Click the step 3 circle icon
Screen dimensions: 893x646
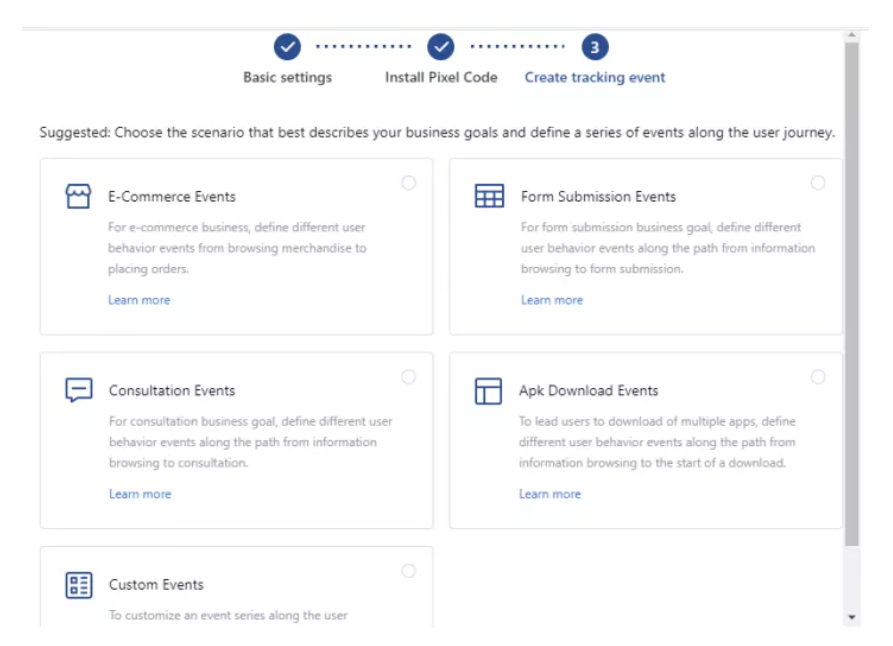(595, 47)
